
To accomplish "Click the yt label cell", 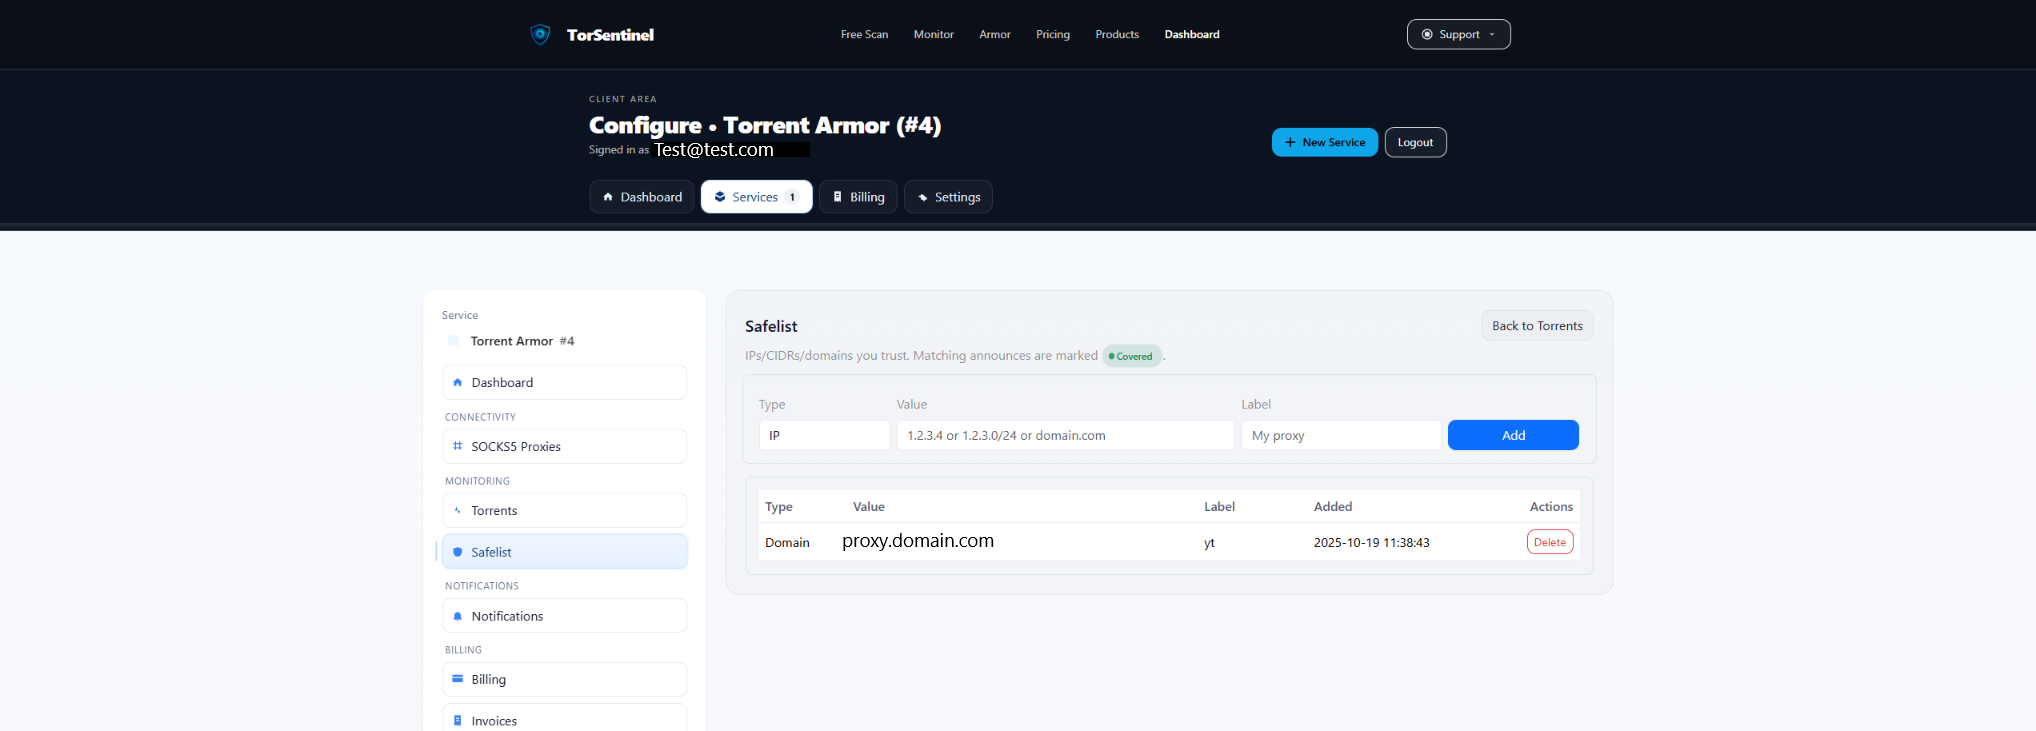I will (1209, 542).
